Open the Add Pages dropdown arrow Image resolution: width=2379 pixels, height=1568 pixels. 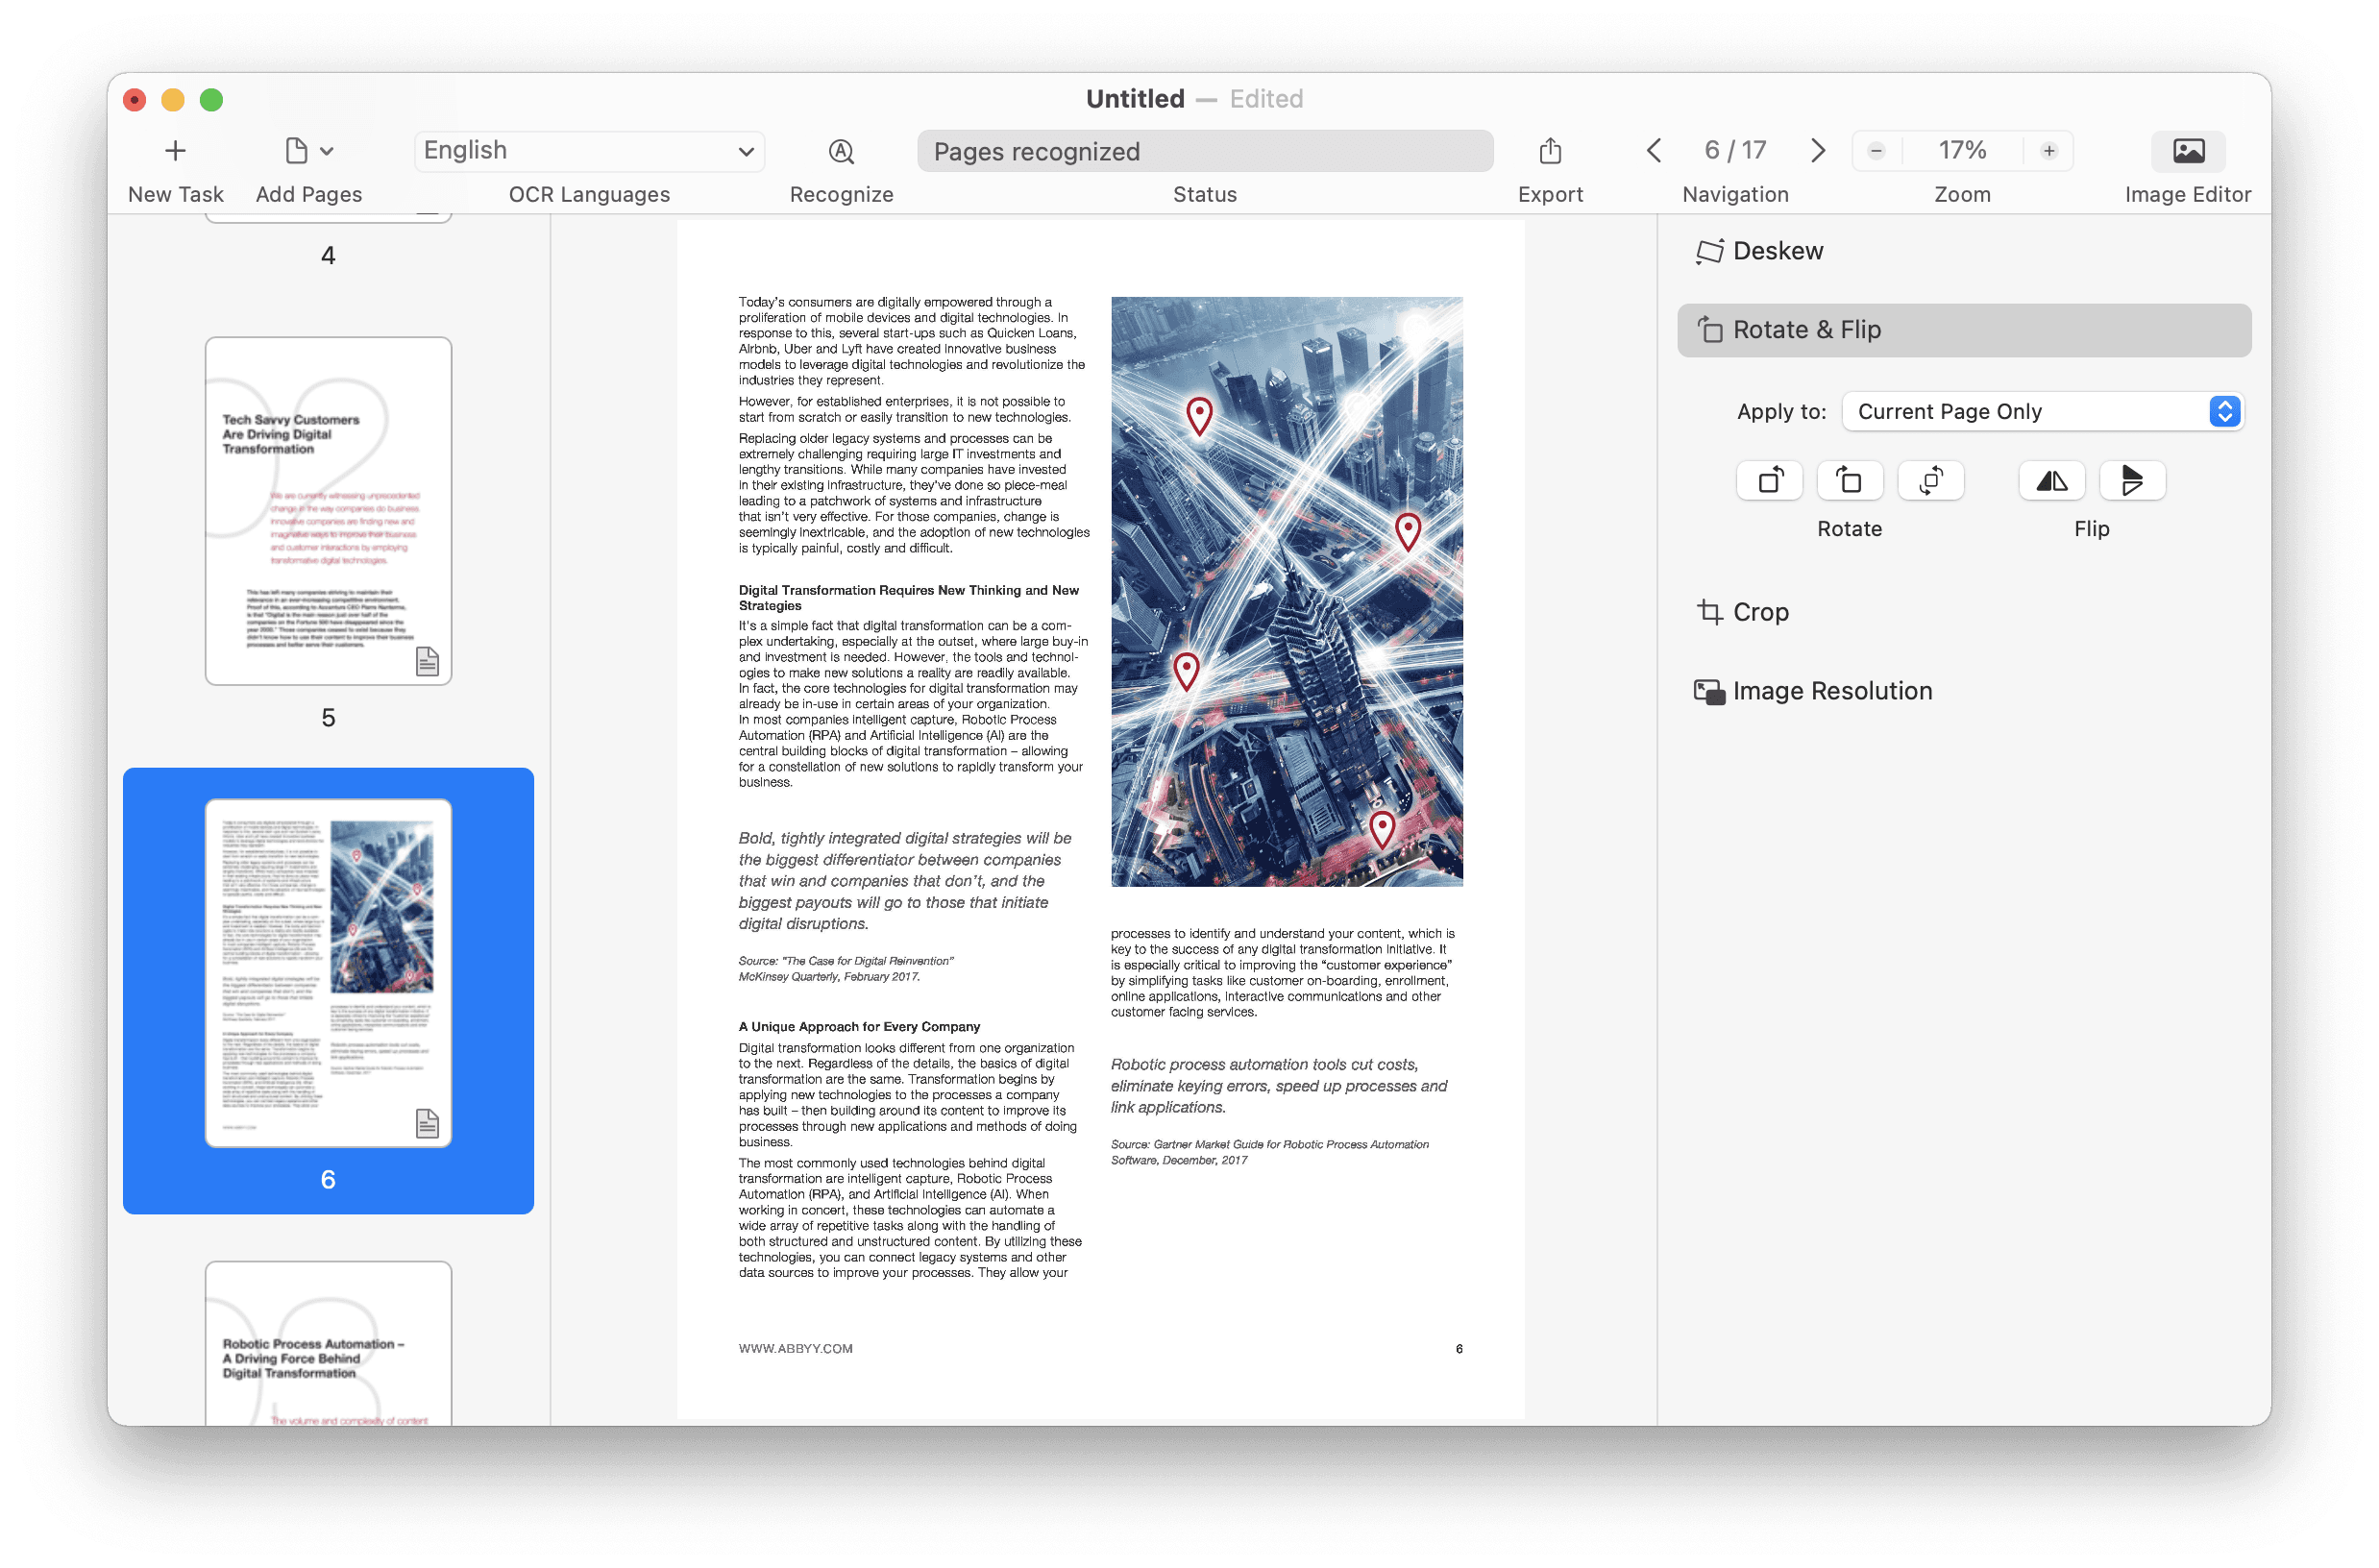(326, 151)
